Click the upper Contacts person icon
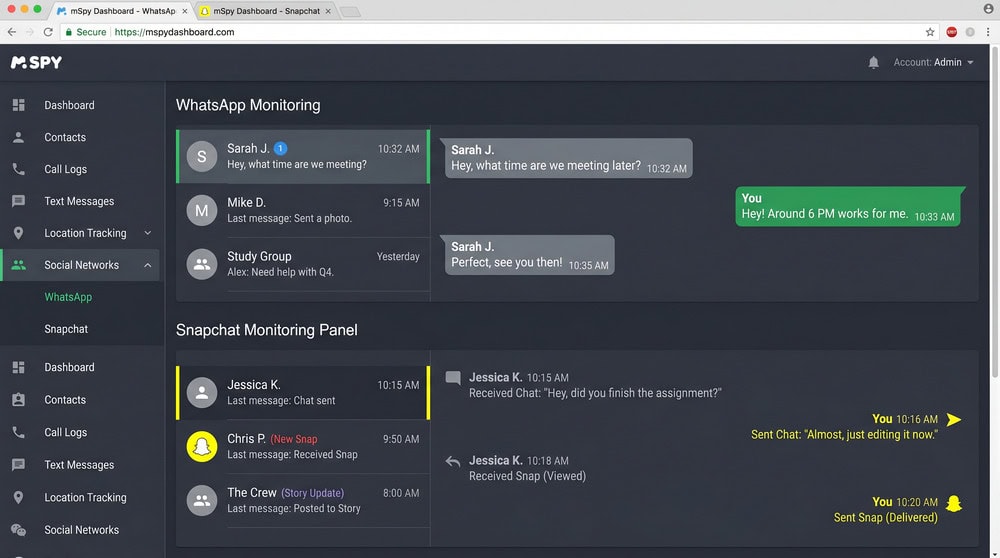 coord(18,137)
